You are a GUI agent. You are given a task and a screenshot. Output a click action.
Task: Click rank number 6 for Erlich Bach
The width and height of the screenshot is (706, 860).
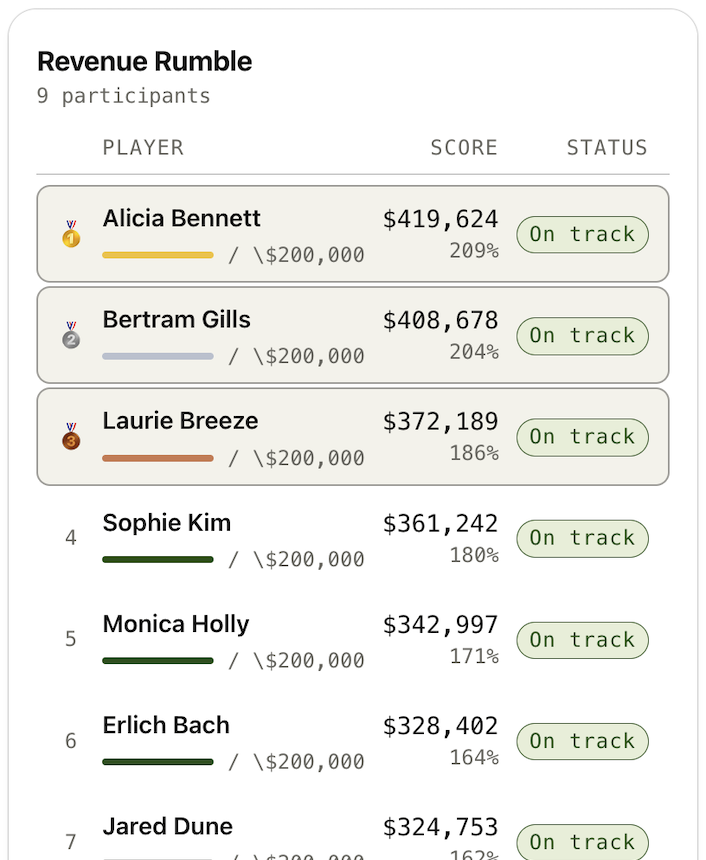(x=71, y=741)
